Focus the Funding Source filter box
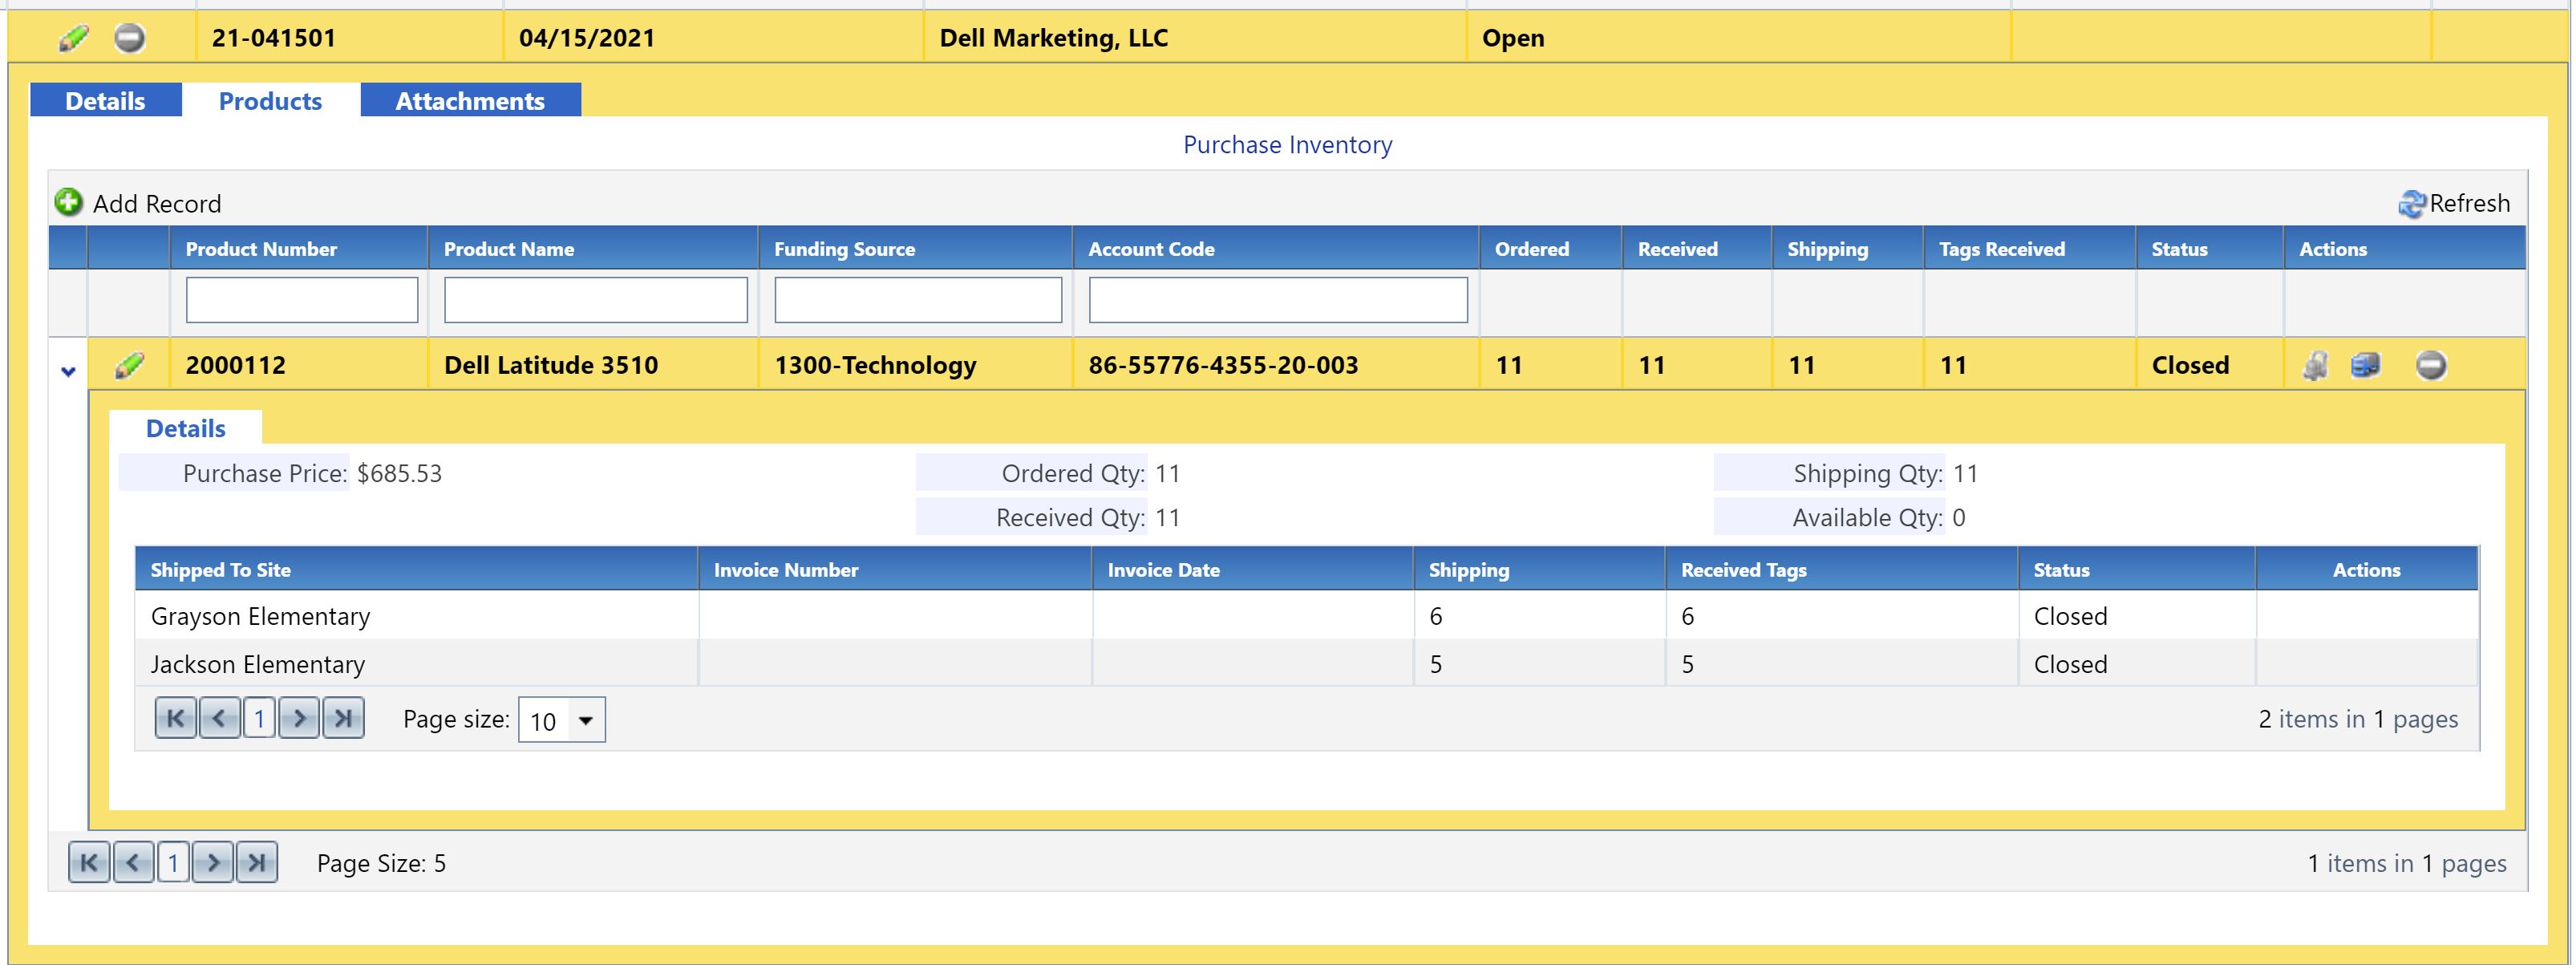Screen dimensions: 2576x965 pos(918,300)
